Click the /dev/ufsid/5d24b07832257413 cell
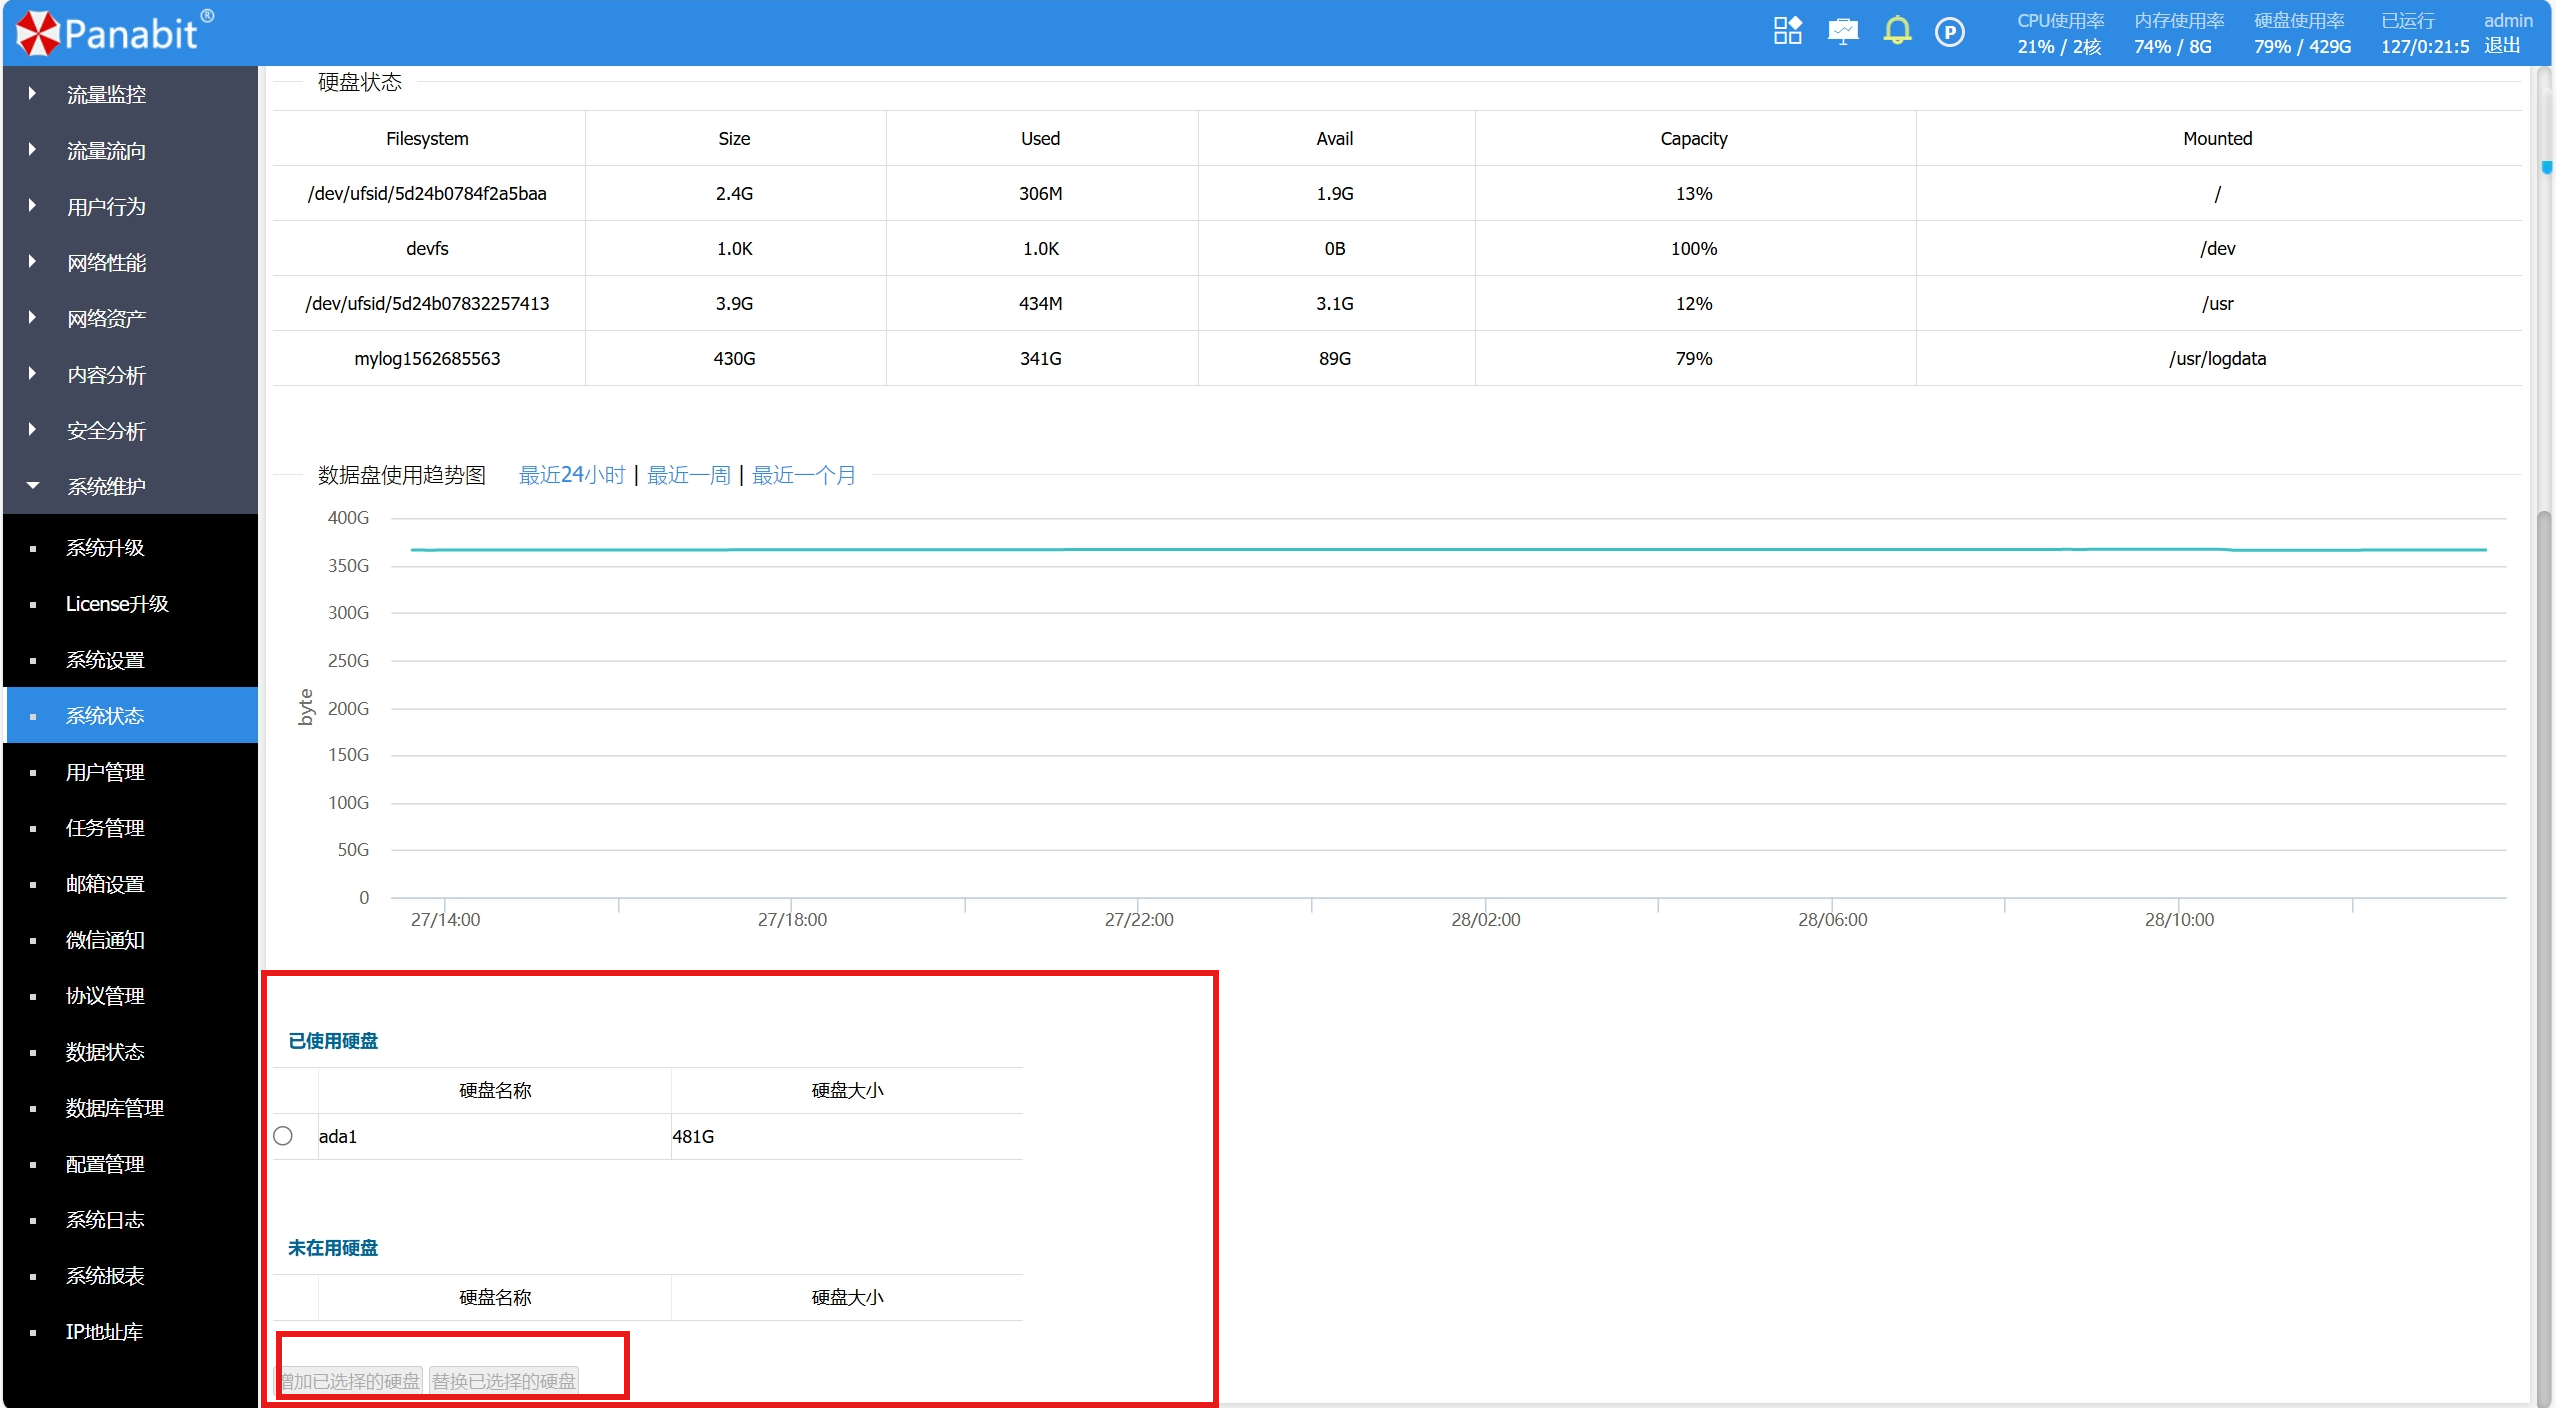 [427, 303]
